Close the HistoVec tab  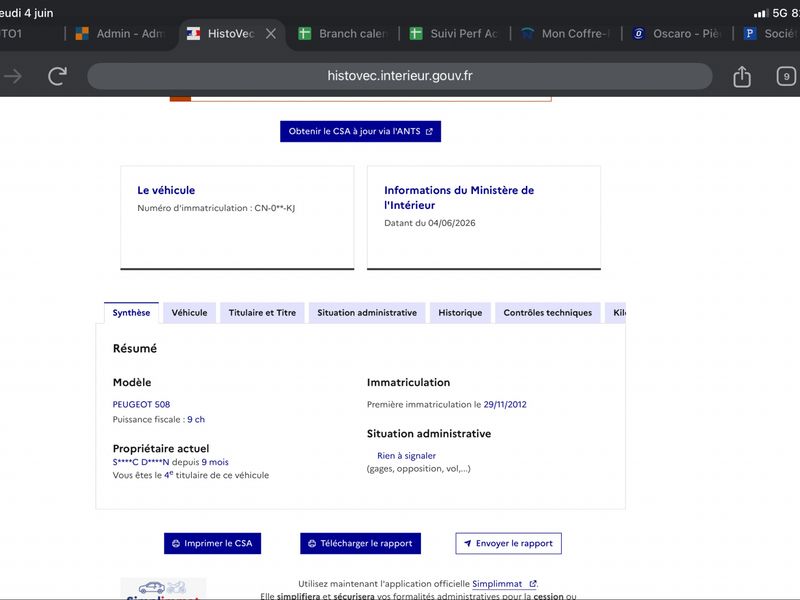[271, 34]
